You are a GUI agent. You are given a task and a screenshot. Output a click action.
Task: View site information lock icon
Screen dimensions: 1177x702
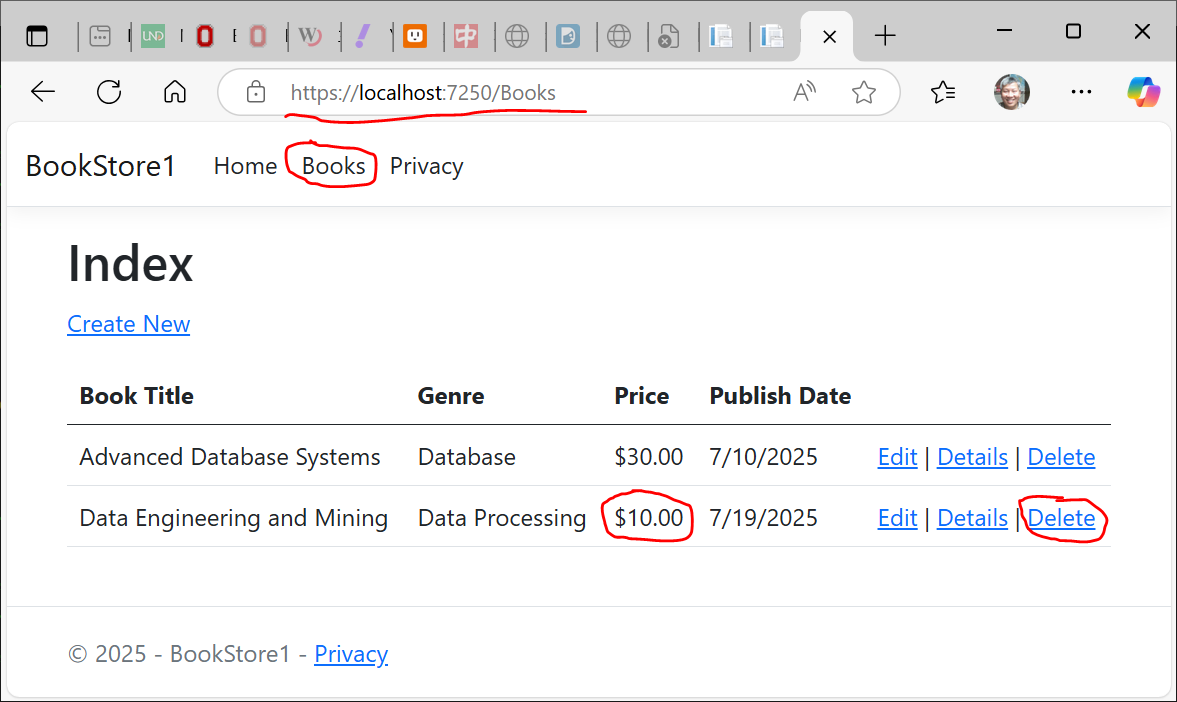(x=256, y=92)
